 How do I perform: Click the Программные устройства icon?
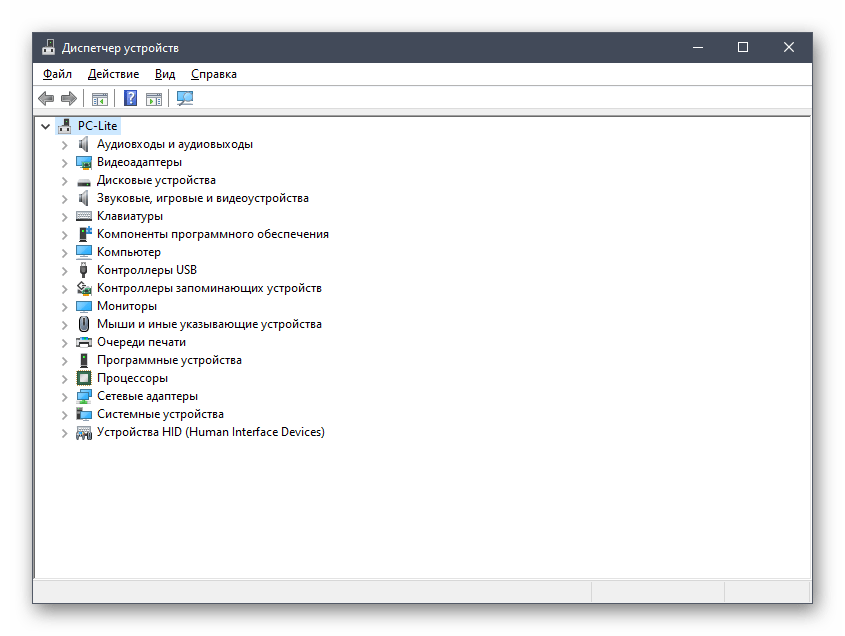click(x=84, y=360)
